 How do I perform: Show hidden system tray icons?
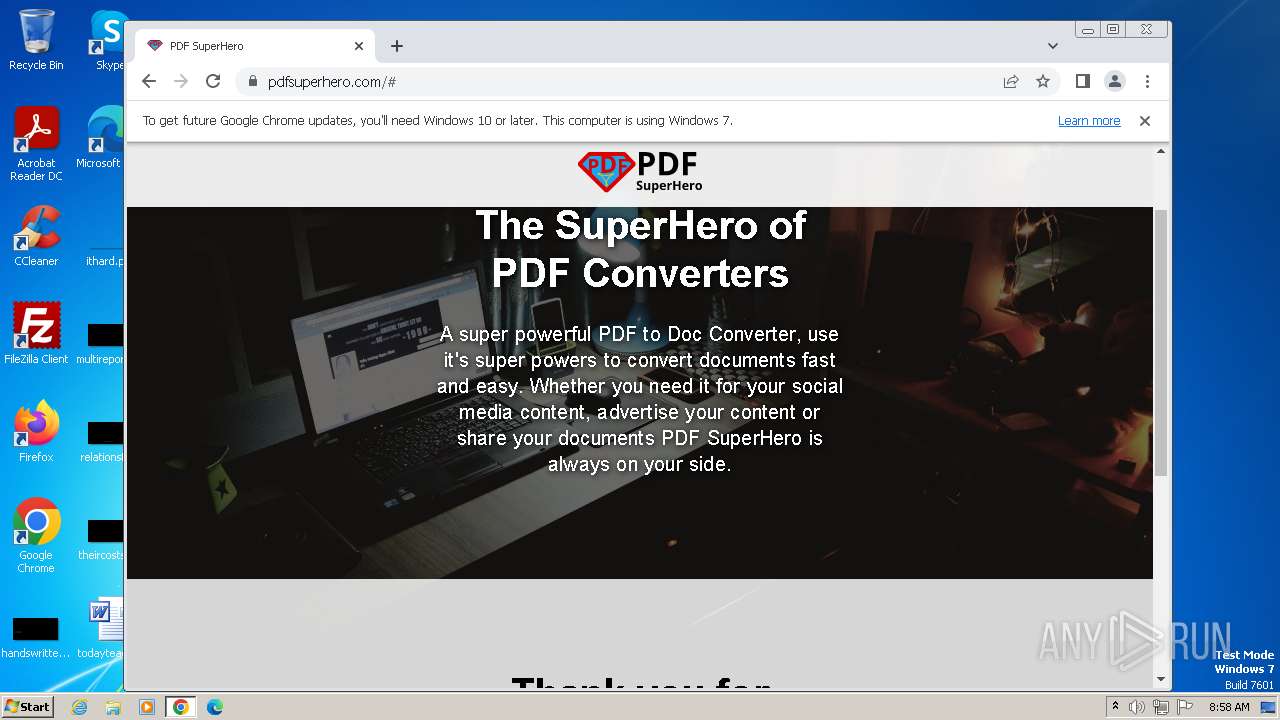(x=1115, y=706)
